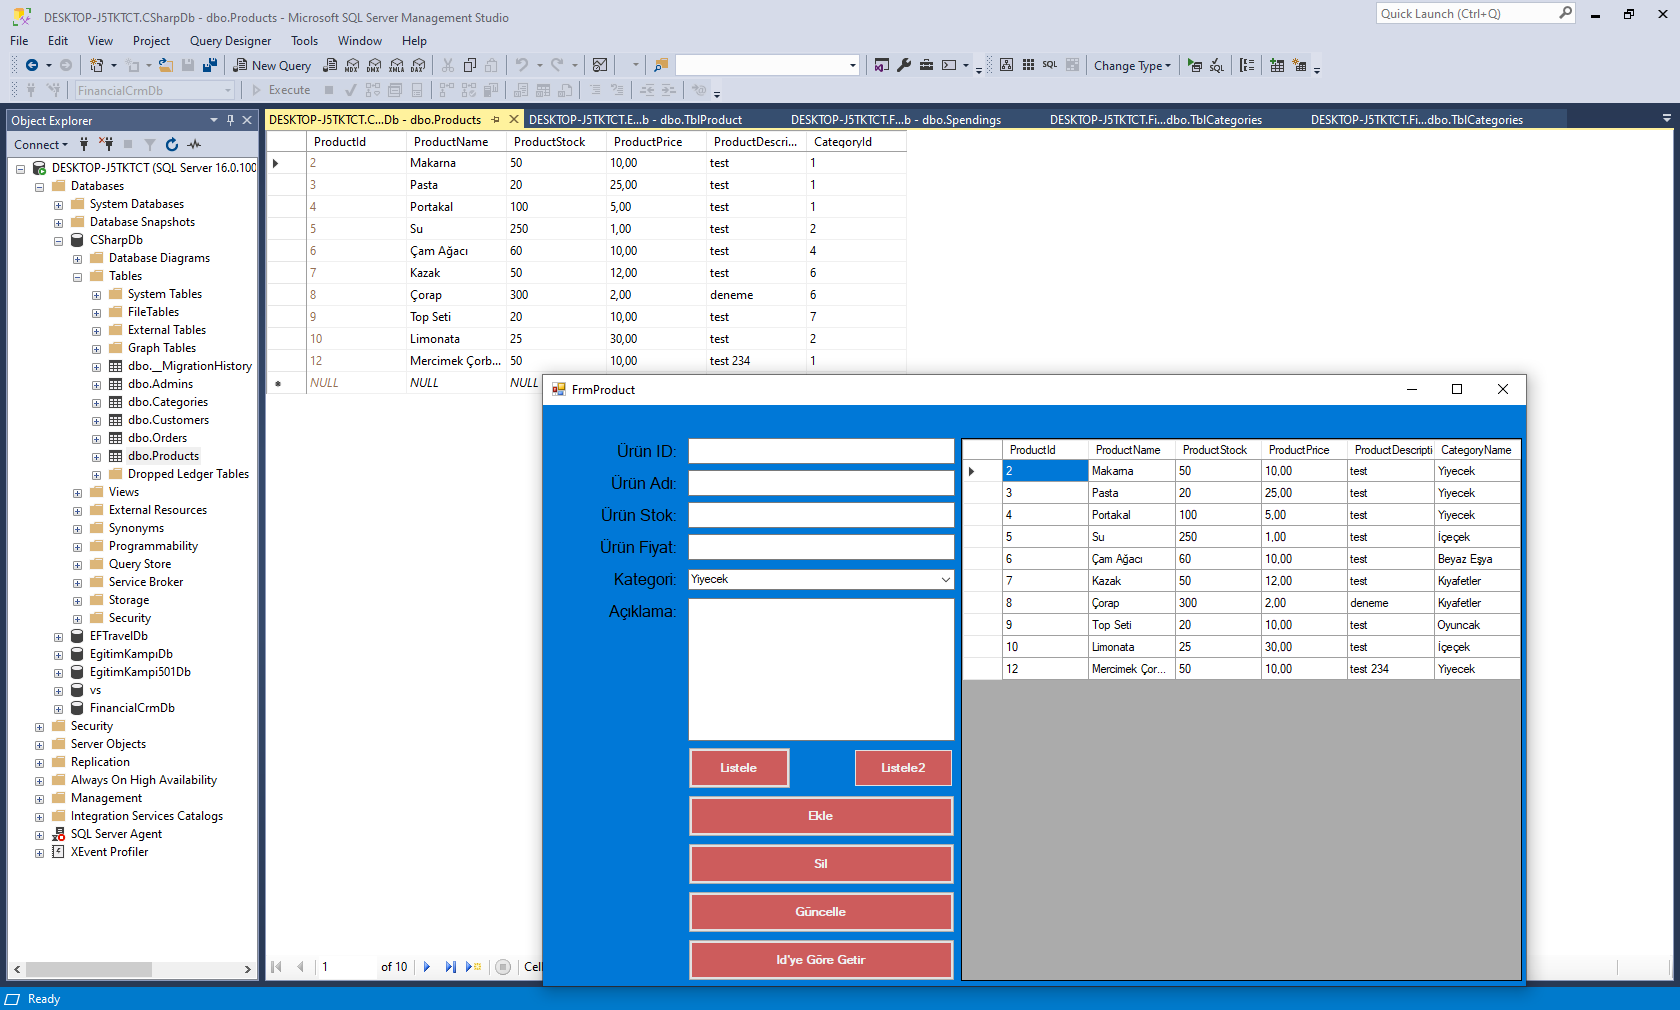Open the Window menu

[x=359, y=41]
